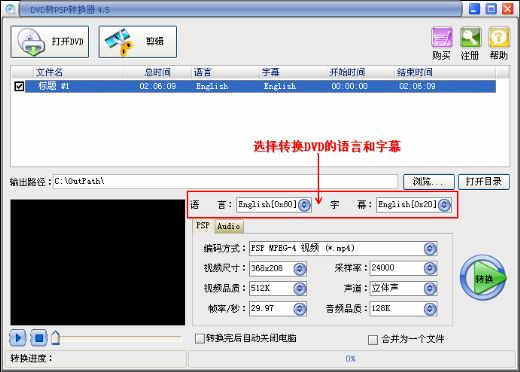520x372 pixels.
Task: Stop the preview playback
Action: tap(39, 338)
